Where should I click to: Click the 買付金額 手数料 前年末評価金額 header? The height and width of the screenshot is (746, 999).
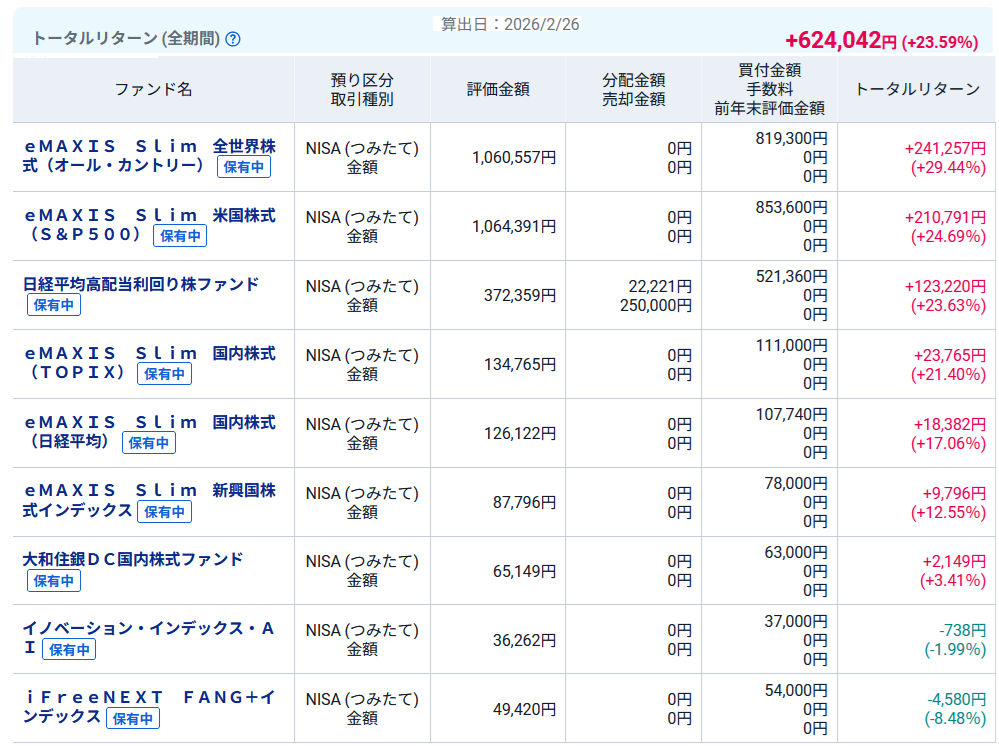coord(770,89)
